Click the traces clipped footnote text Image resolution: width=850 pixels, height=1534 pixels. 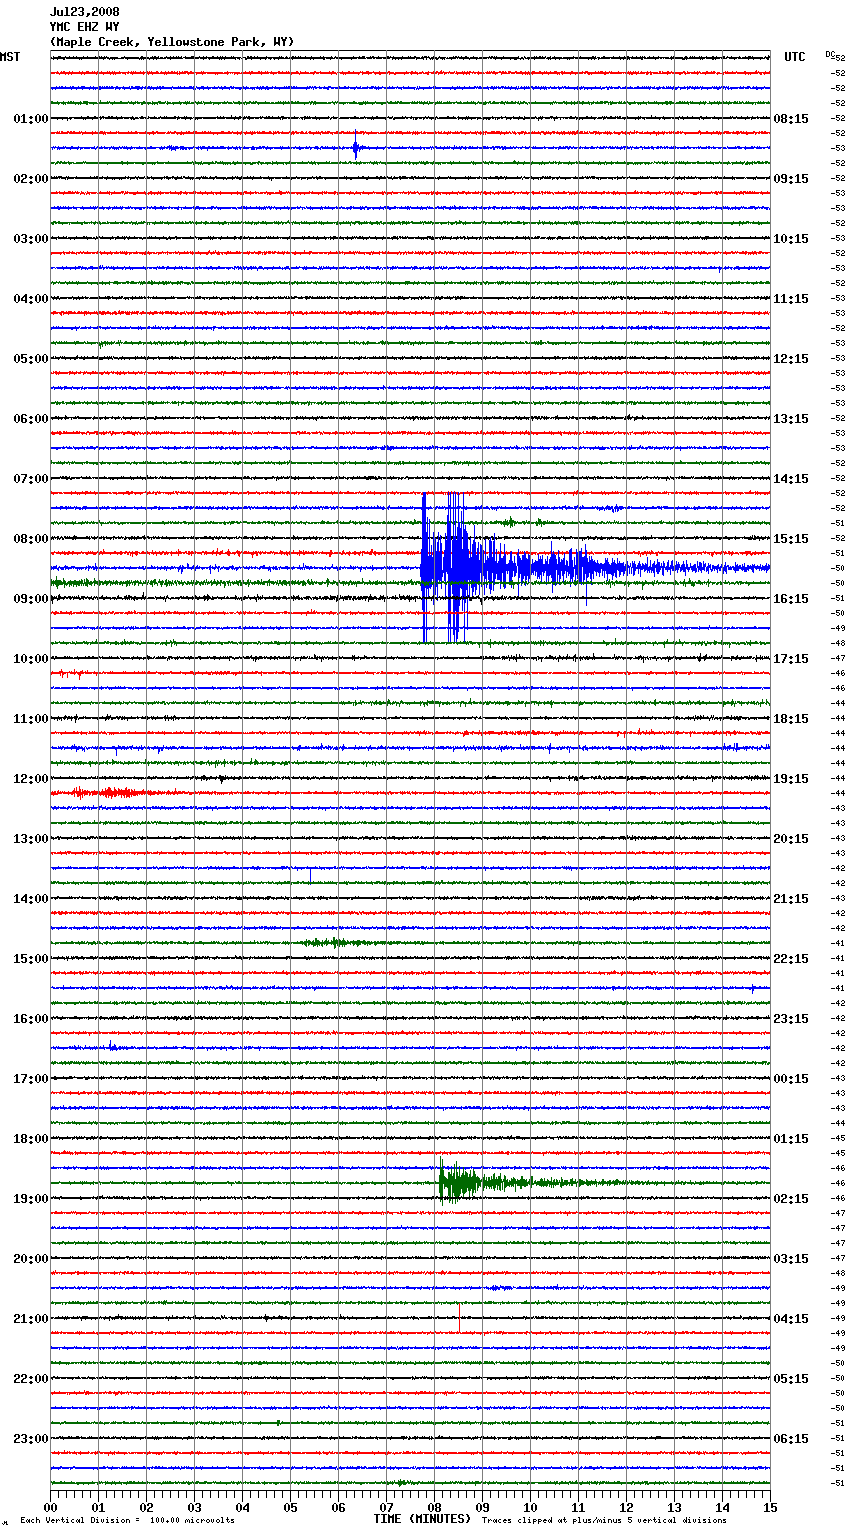pos(604,1521)
